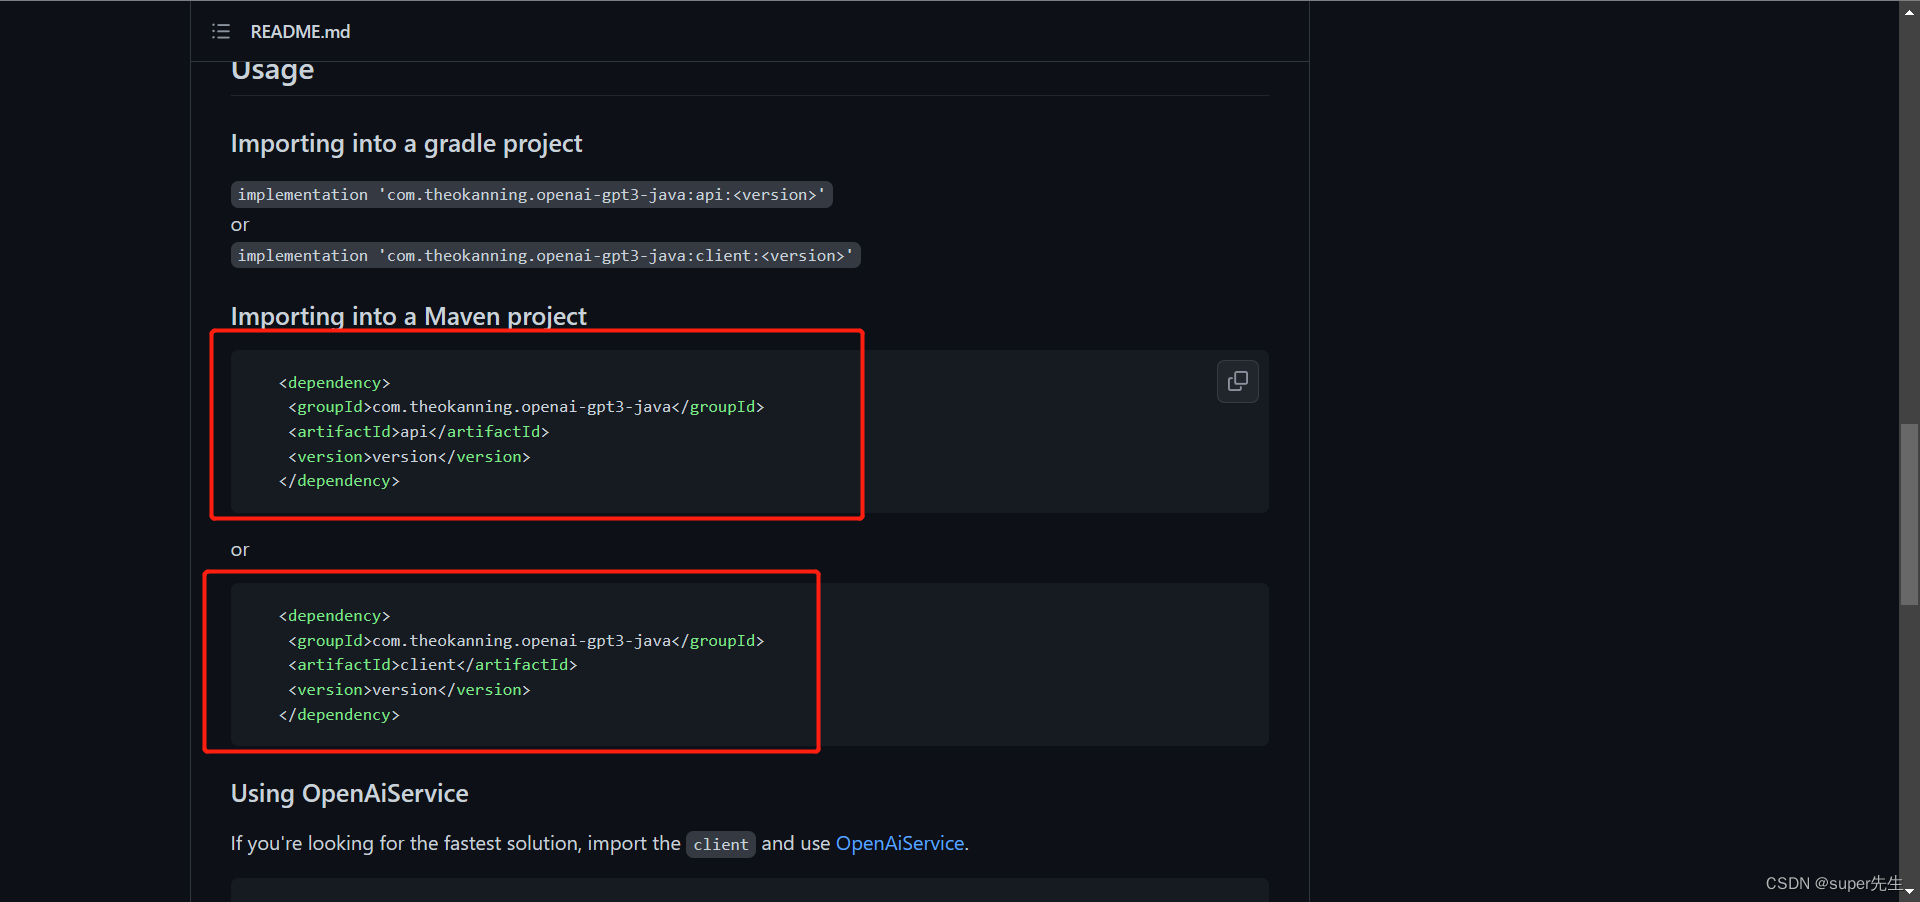This screenshot has width=1920, height=902.
Task: Click the gradle client implementation code line
Action: [546, 256]
